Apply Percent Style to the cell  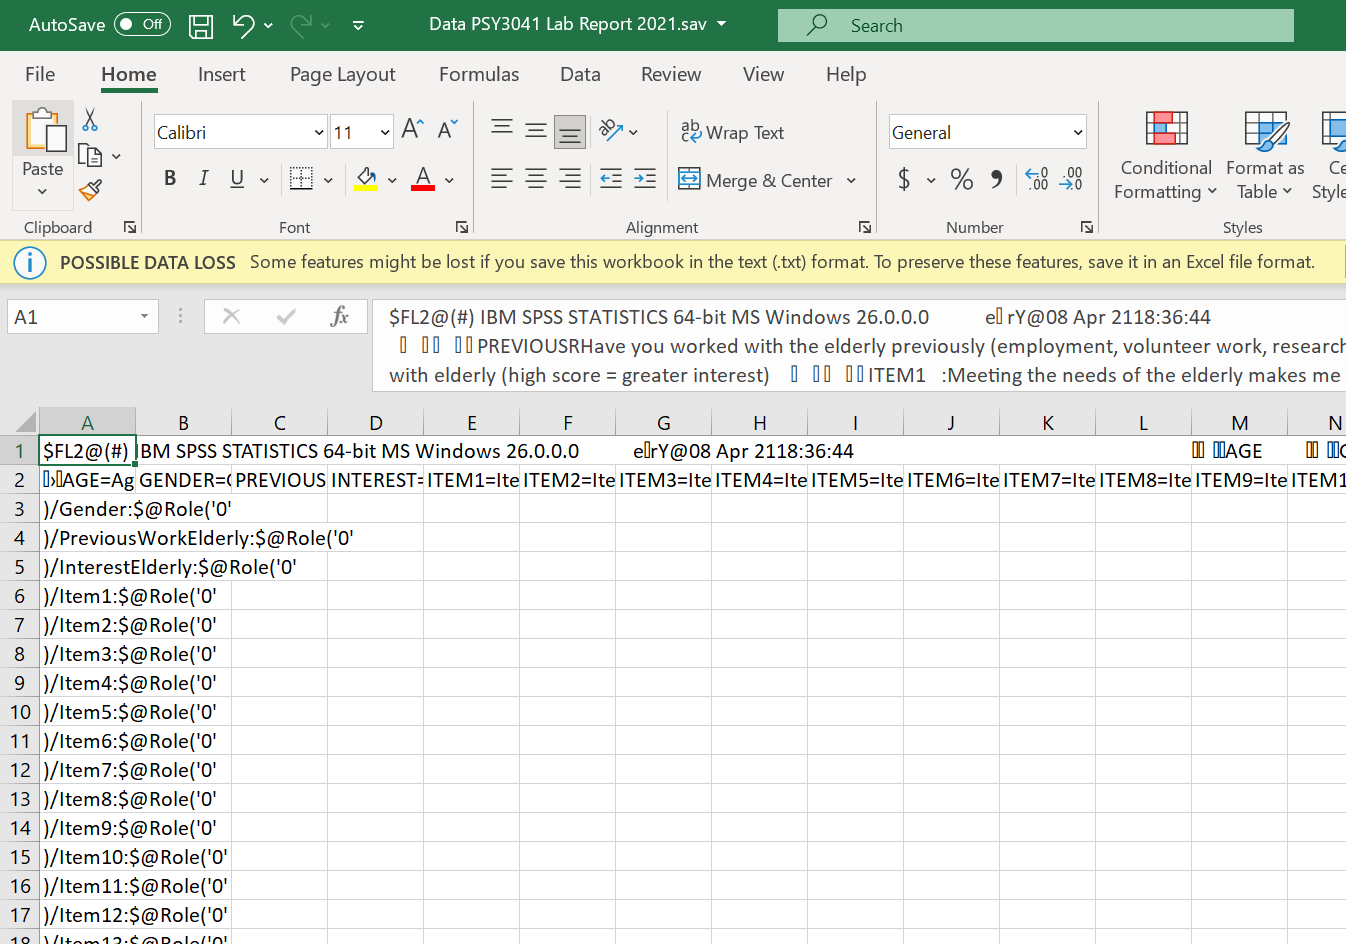click(x=961, y=180)
